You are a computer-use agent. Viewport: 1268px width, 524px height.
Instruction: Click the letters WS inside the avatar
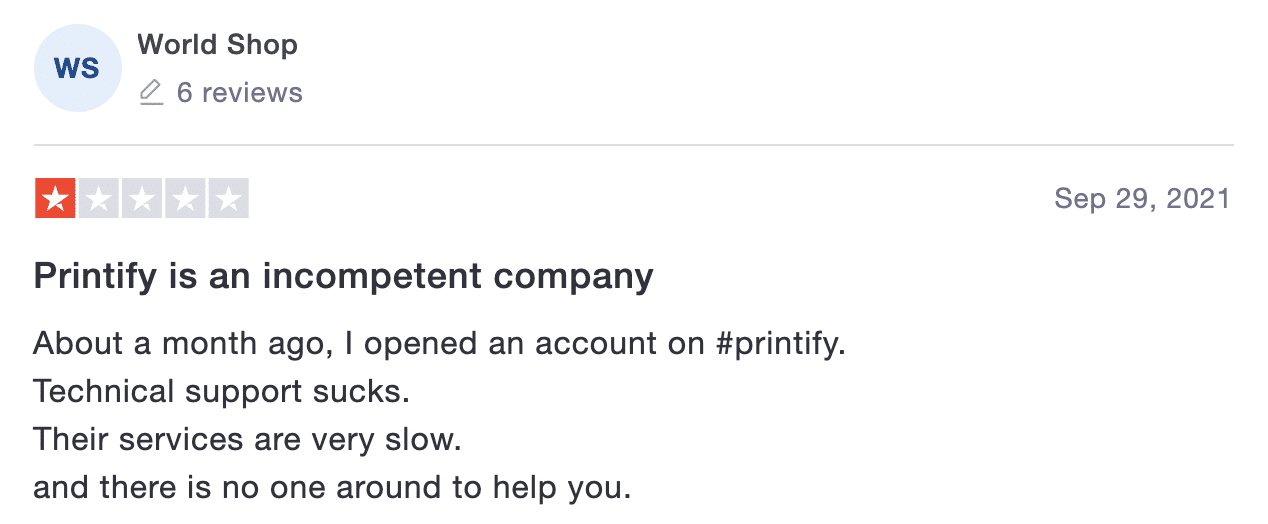coord(77,69)
